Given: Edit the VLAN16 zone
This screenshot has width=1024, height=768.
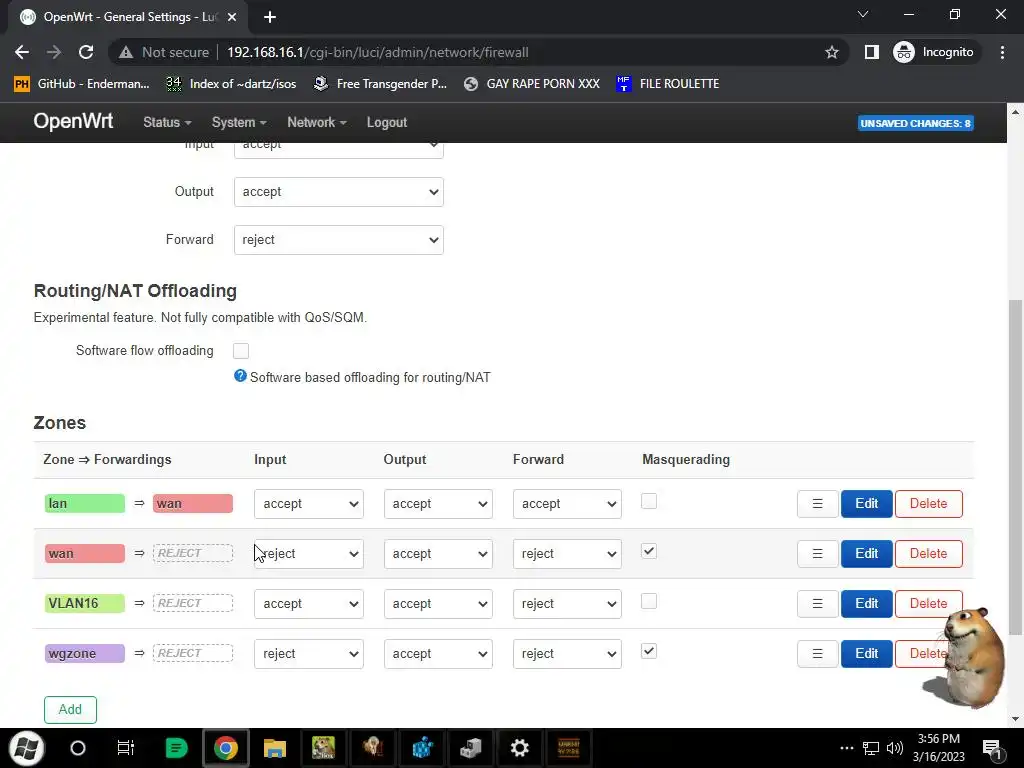Looking at the screenshot, I should [x=867, y=603].
